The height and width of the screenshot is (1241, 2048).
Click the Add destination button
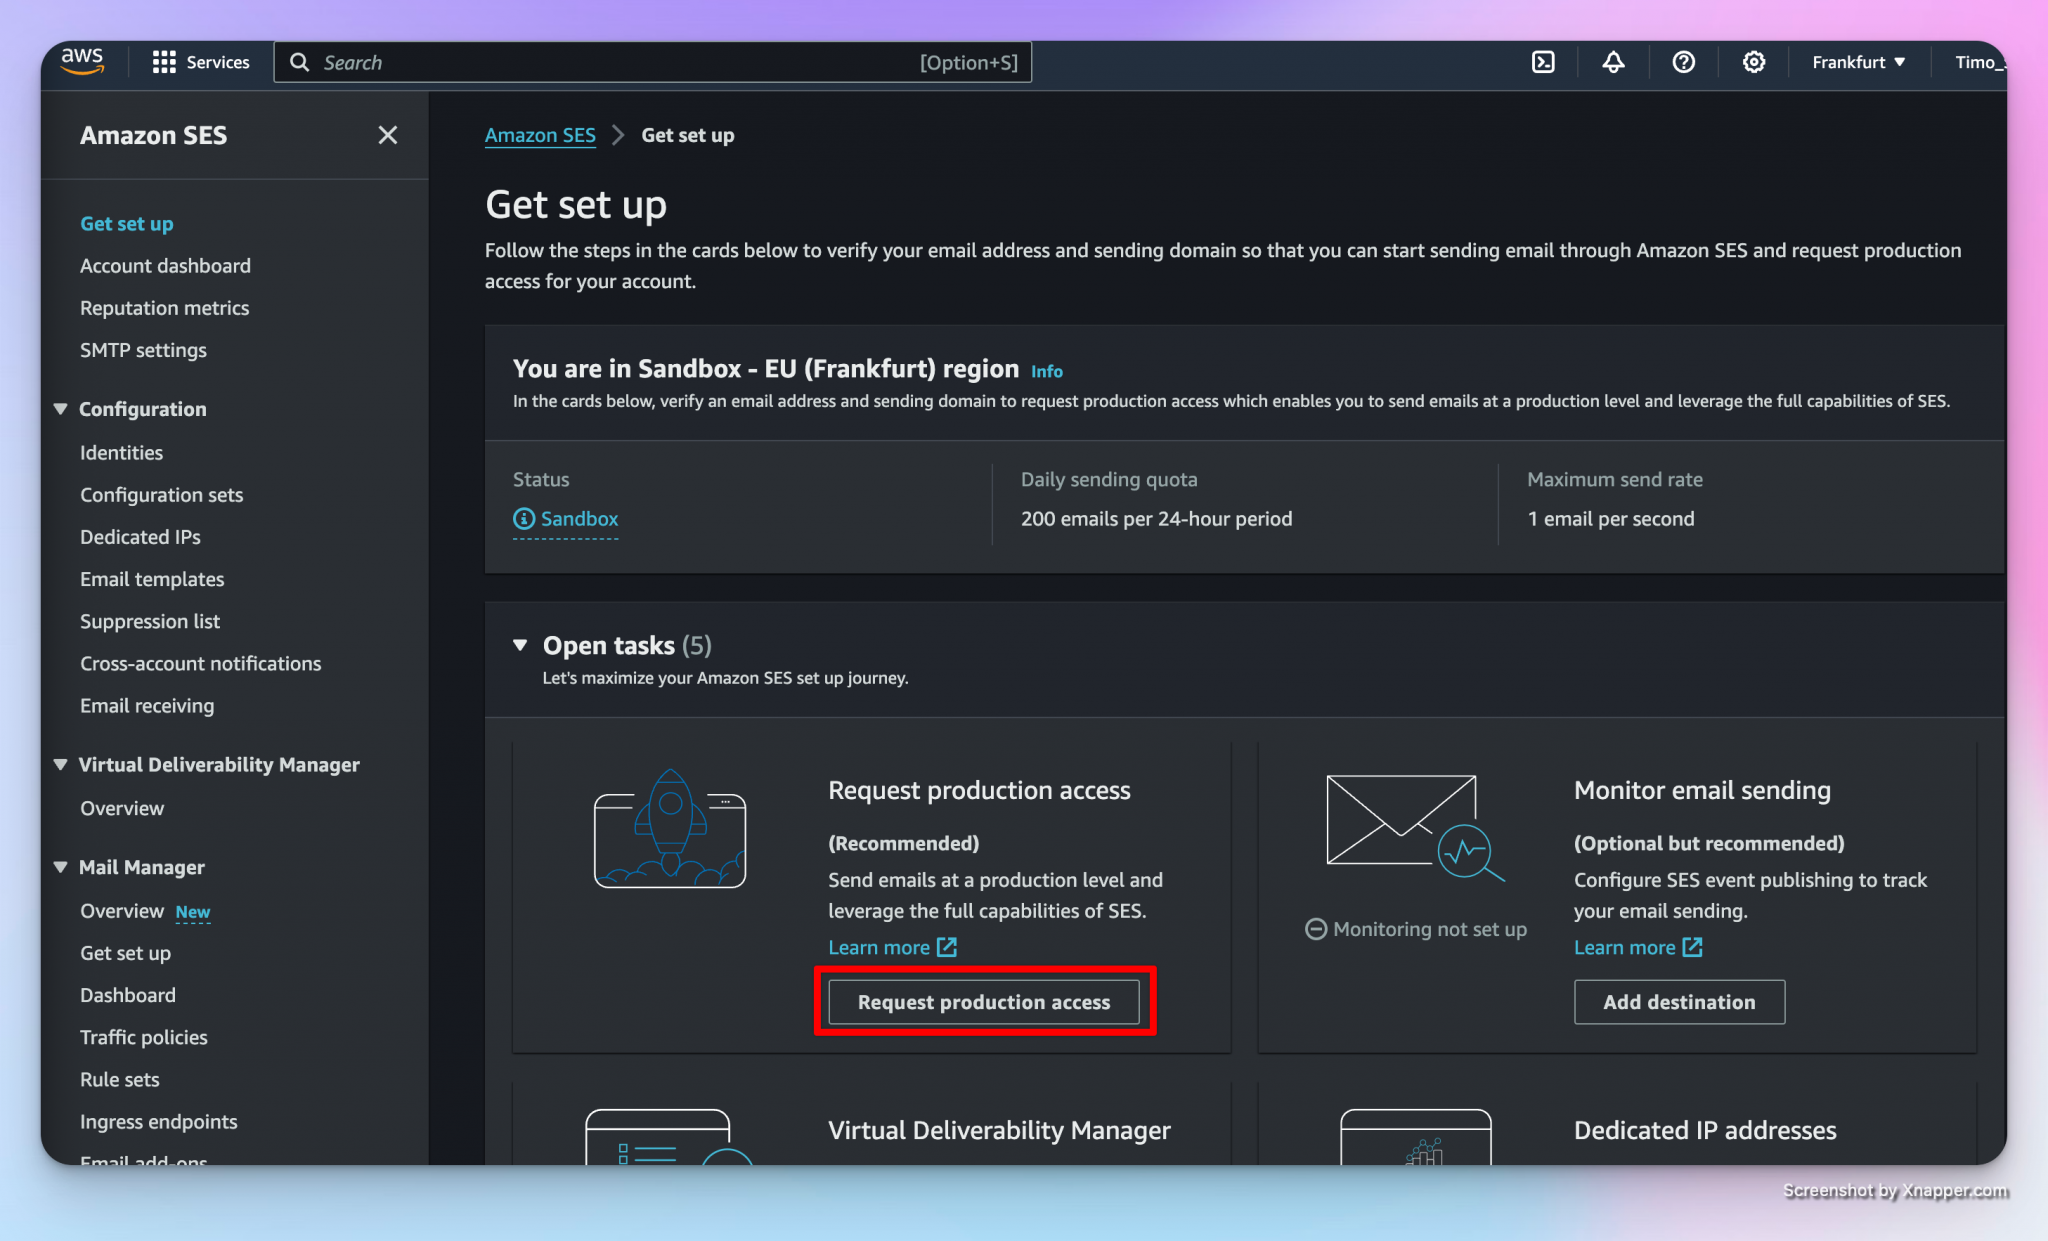[1679, 1002]
